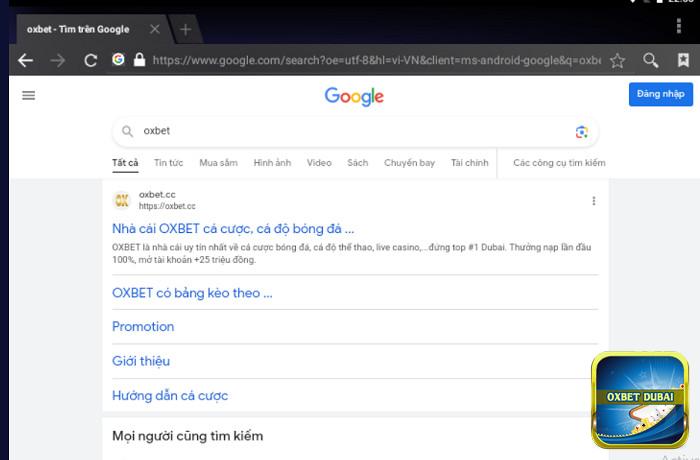Click the OXBET result description snippet

(352, 253)
